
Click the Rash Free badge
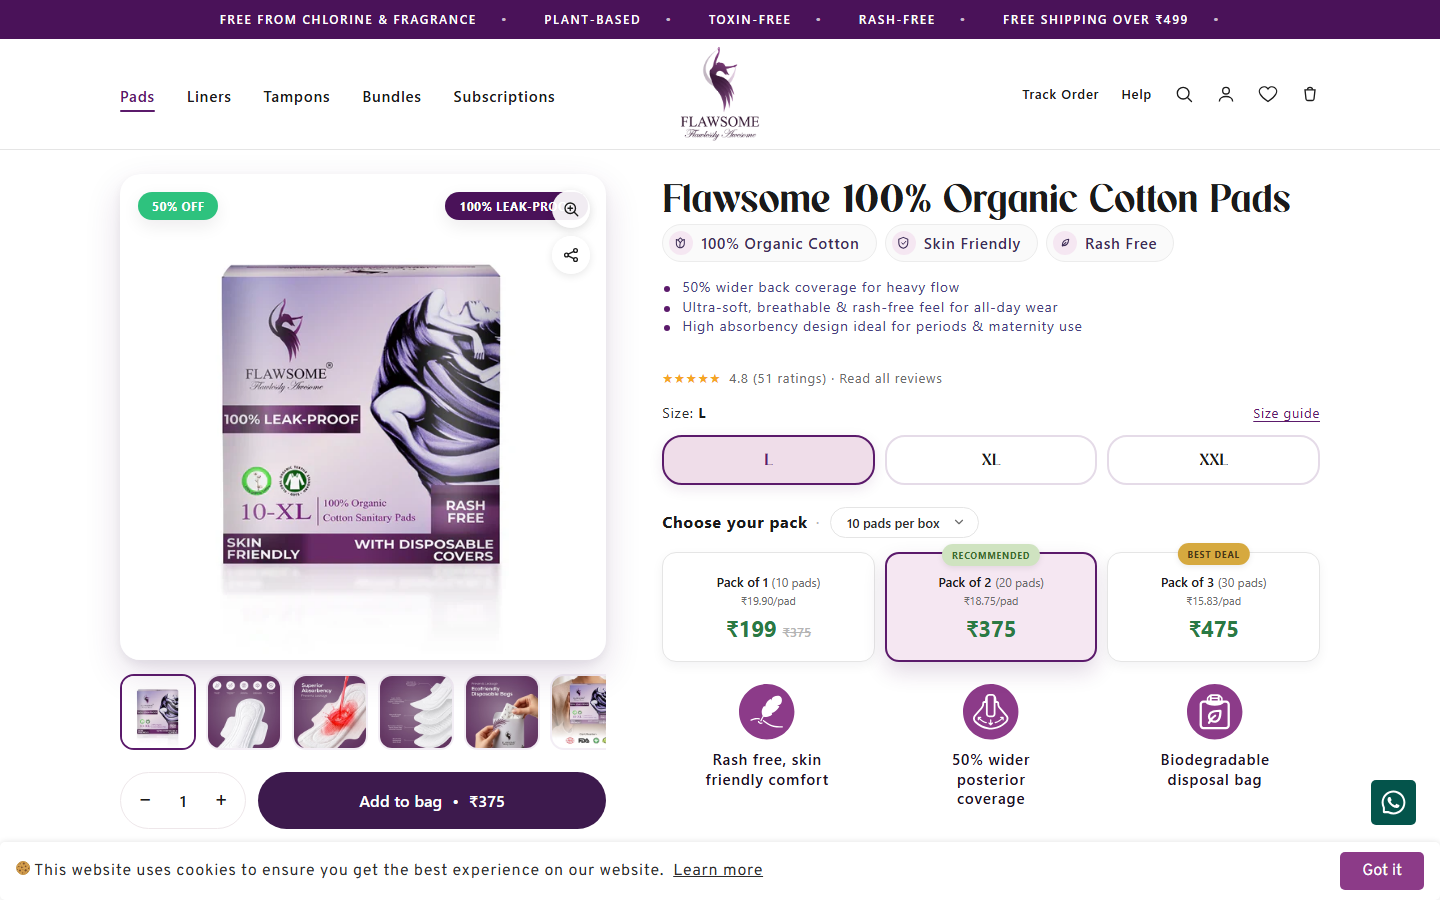click(x=1110, y=244)
